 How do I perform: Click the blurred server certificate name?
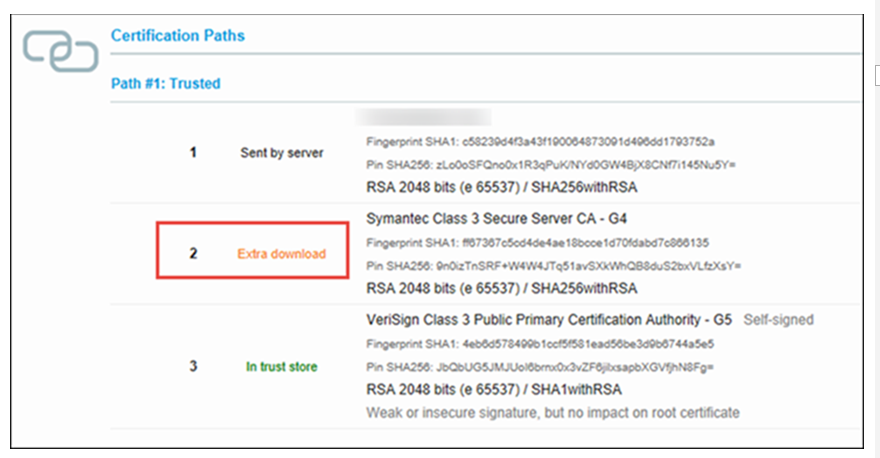pos(423,117)
